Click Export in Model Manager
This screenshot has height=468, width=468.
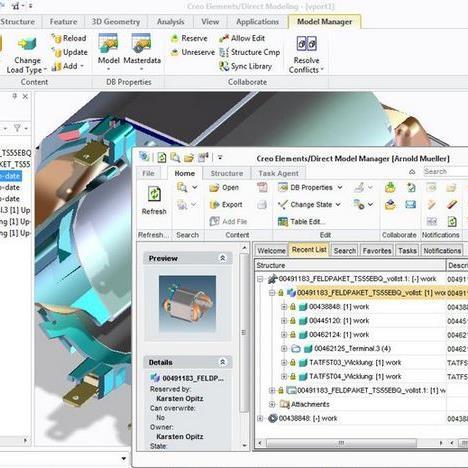coord(226,205)
